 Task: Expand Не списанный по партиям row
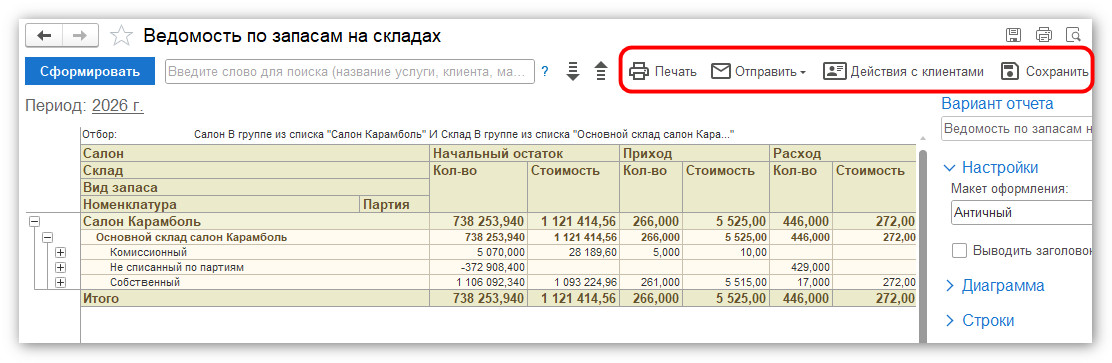tap(60, 267)
